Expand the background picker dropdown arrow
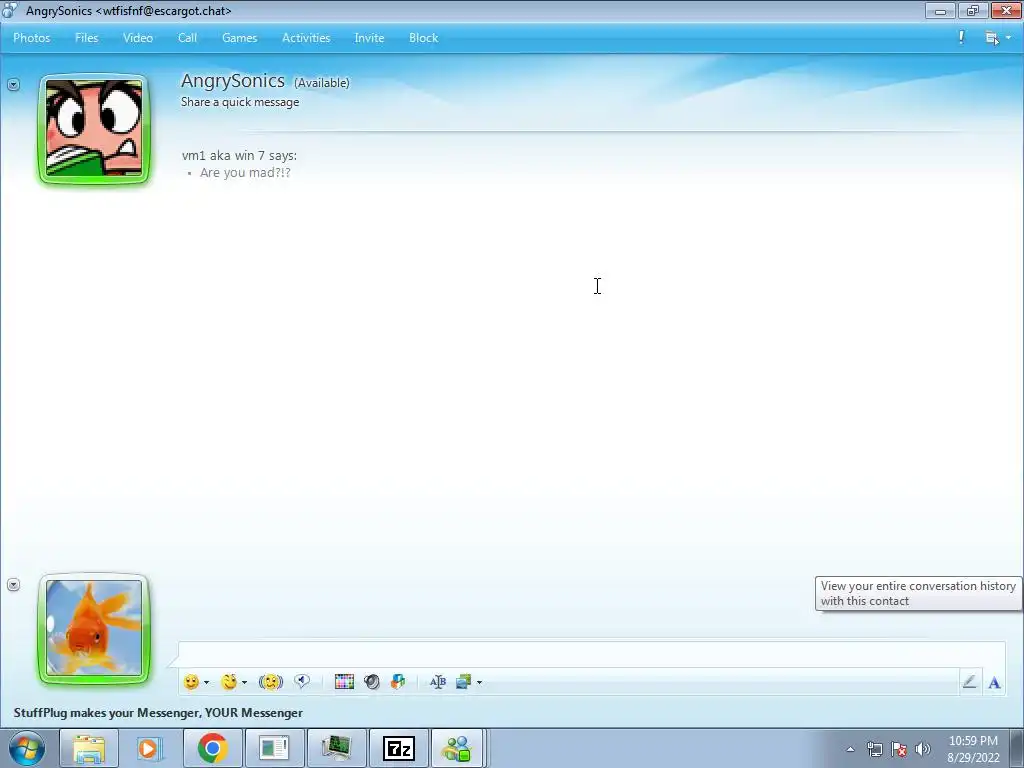The width and height of the screenshot is (1024, 768). click(x=479, y=682)
